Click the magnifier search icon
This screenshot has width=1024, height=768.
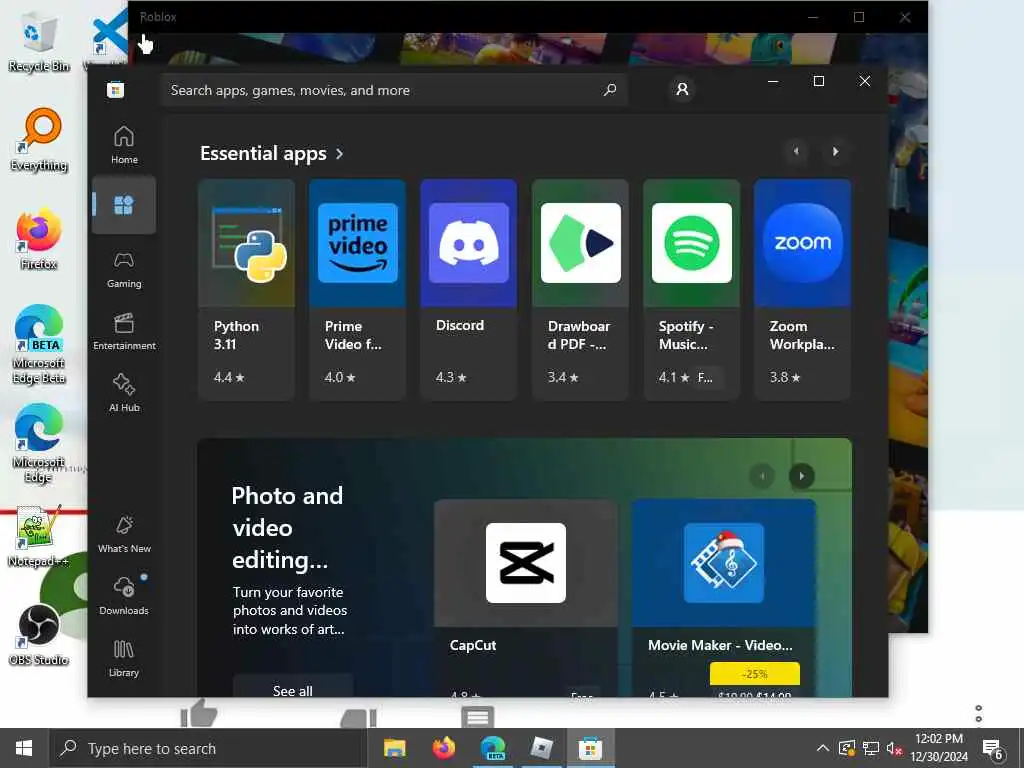pos(610,89)
